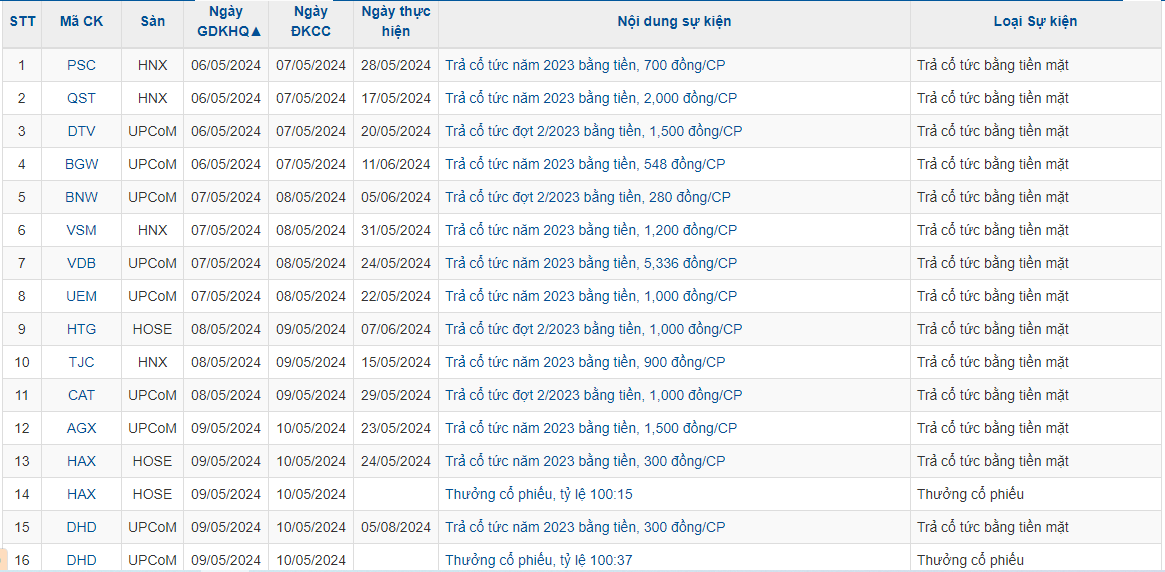
Task: Click the Mã CK column header
Action: pyautogui.click(x=81, y=22)
